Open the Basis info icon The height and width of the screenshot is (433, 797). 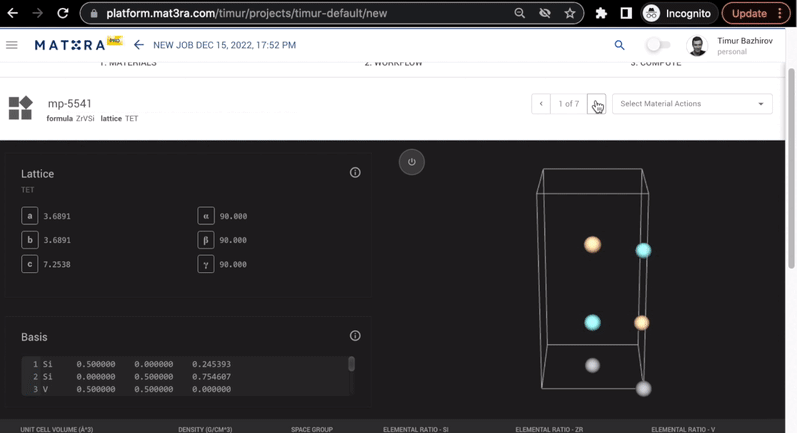(x=355, y=336)
